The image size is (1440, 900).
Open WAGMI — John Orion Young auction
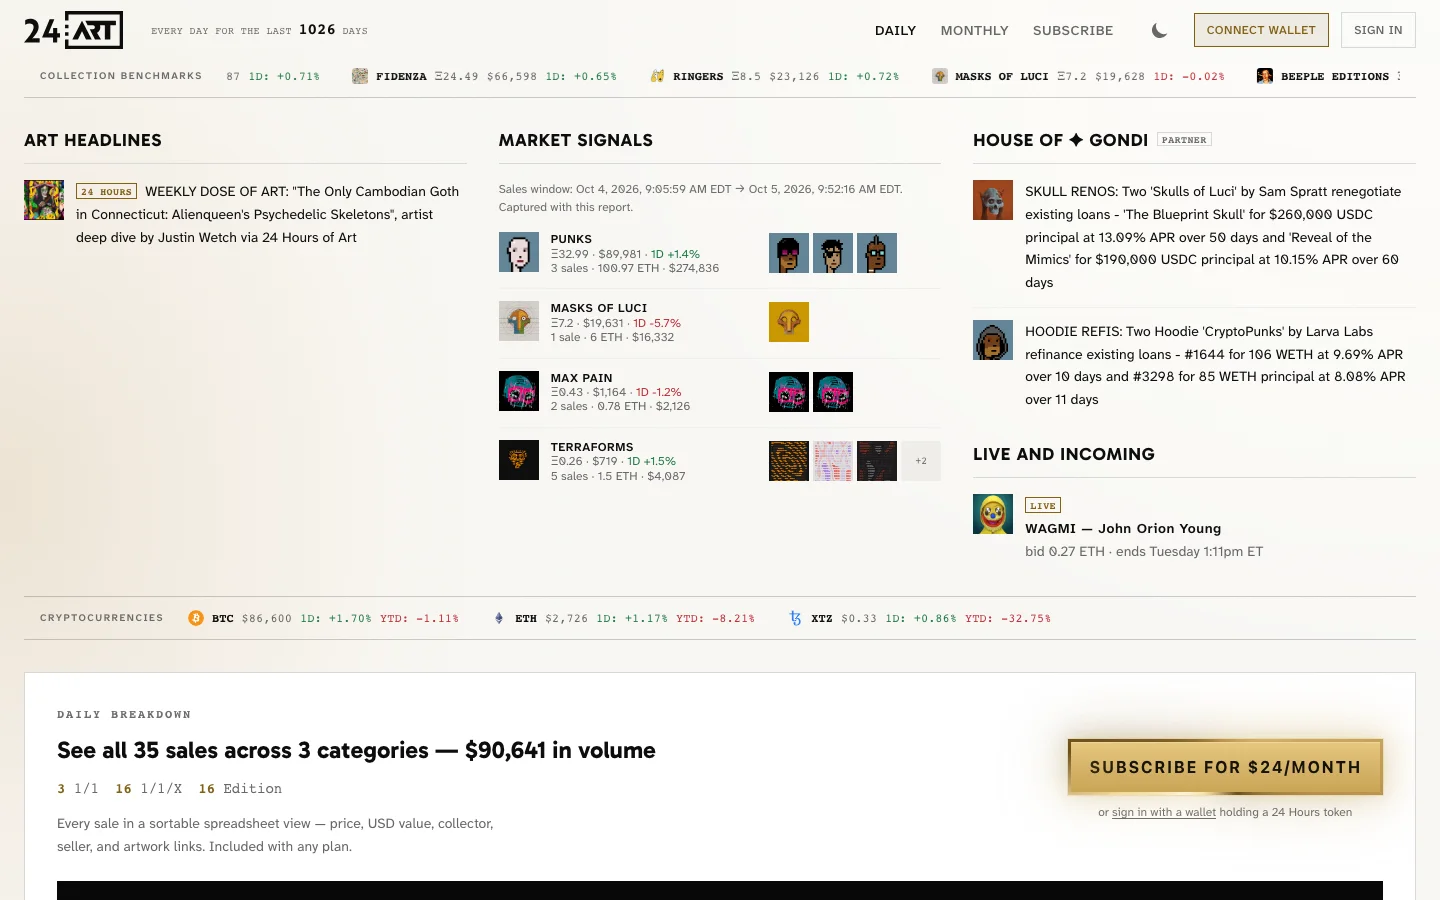[1123, 528]
